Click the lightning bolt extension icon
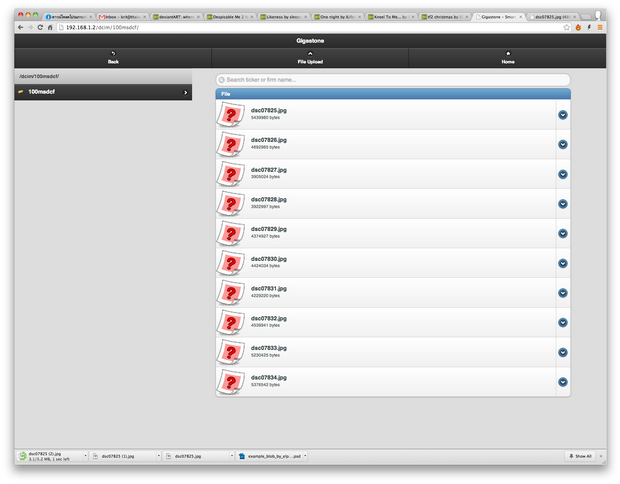The height and width of the screenshot is (484, 620). [x=589, y=27]
